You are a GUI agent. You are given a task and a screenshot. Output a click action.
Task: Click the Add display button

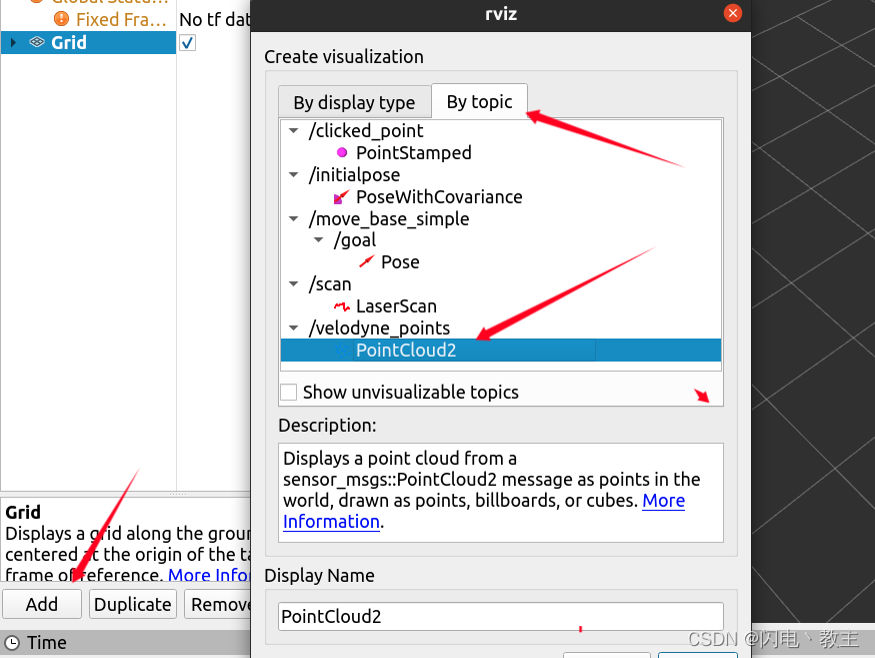click(x=42, y=604)
